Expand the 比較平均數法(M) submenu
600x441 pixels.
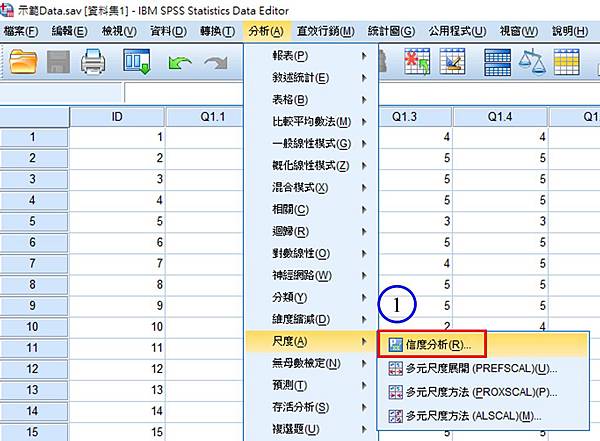pos(311,122)
